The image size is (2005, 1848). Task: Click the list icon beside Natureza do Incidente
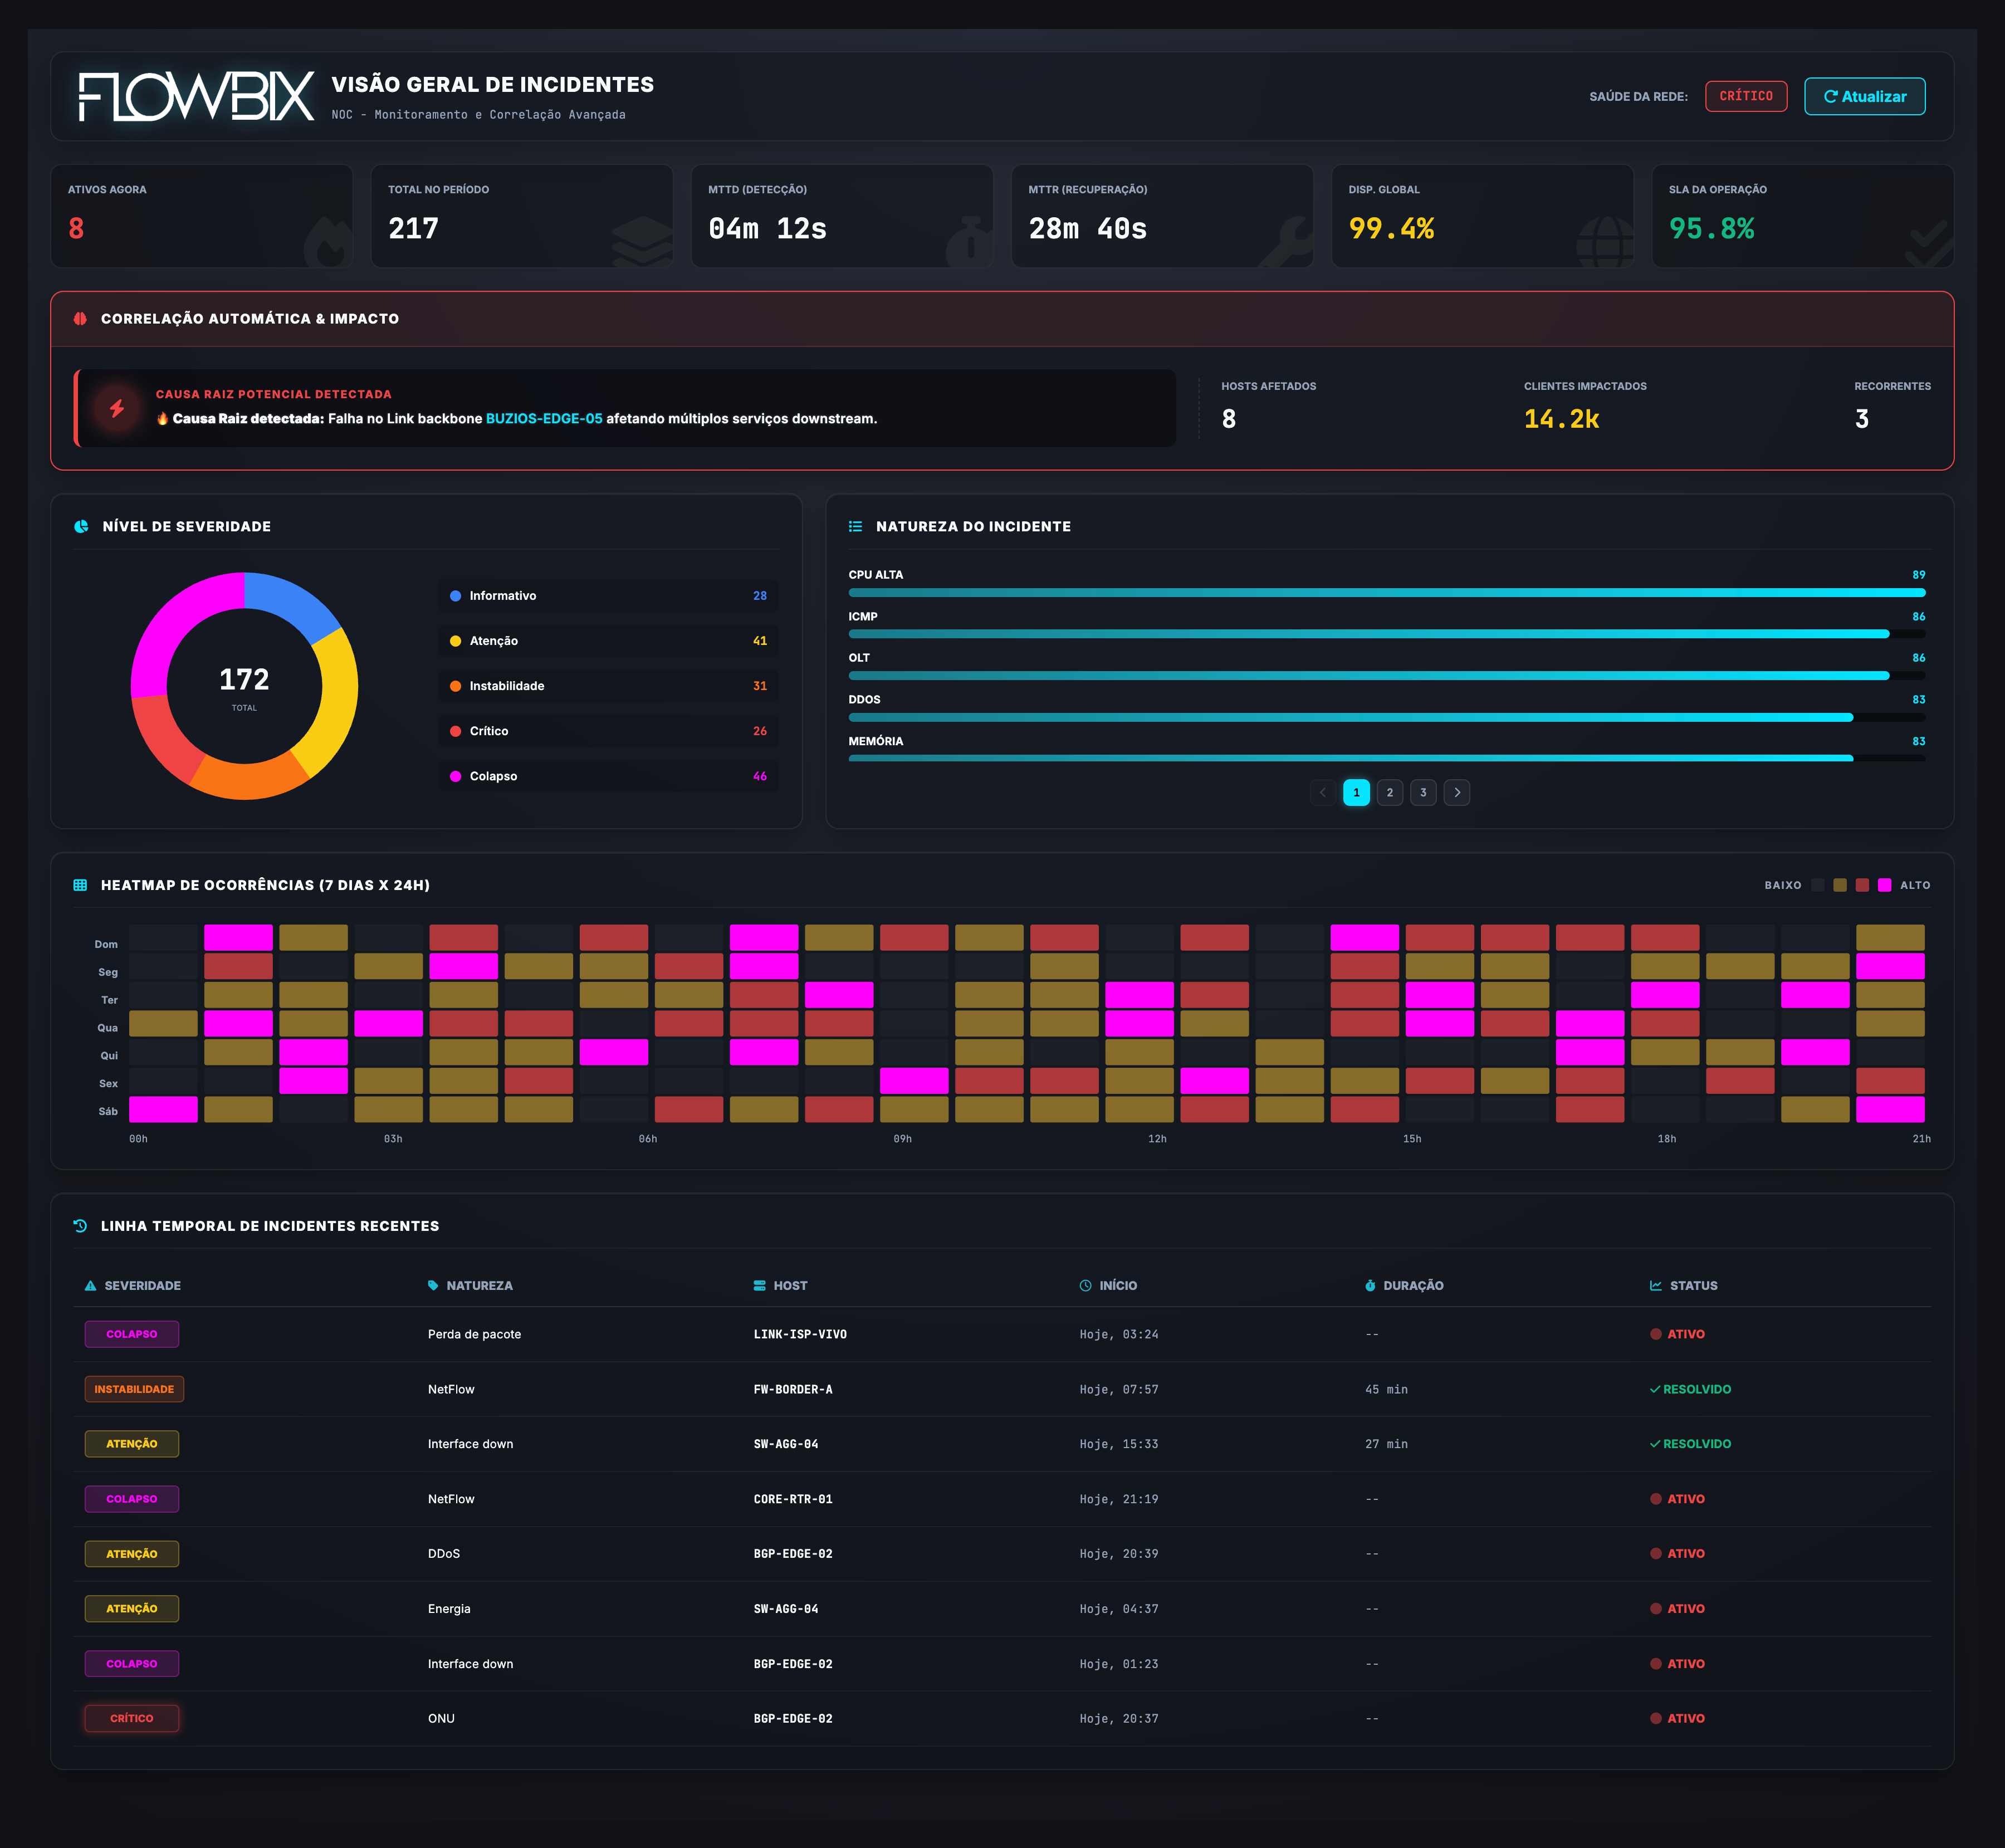click(x=856, y=526)
